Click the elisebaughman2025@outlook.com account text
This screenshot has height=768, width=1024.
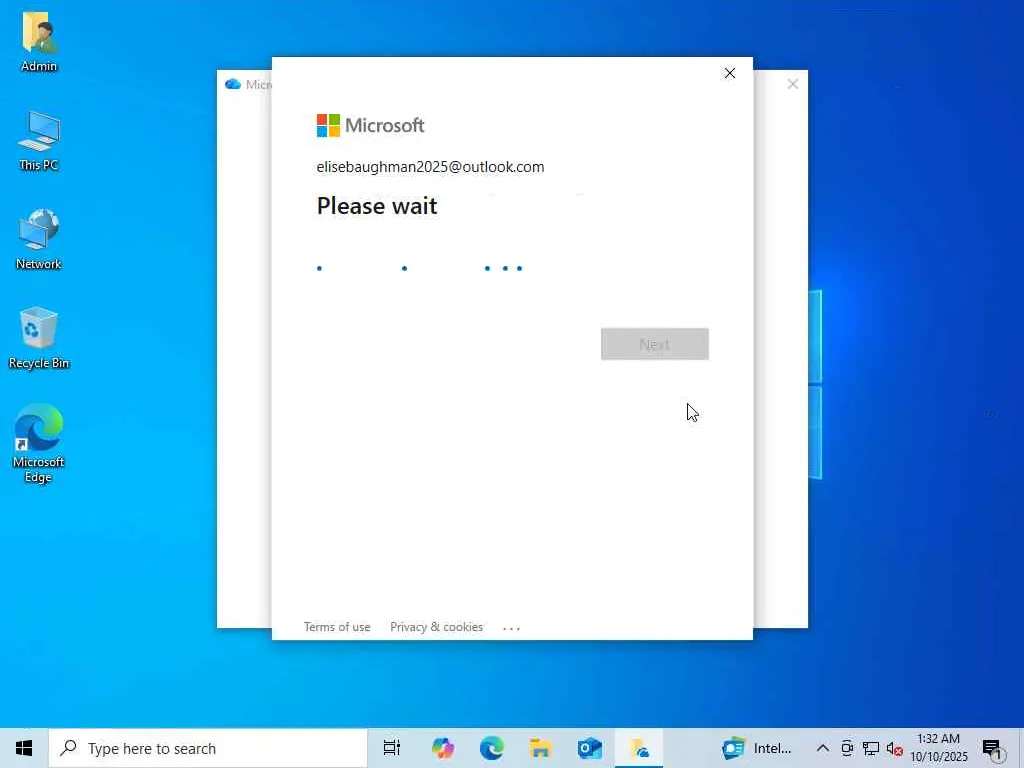(x=430, y=167)
